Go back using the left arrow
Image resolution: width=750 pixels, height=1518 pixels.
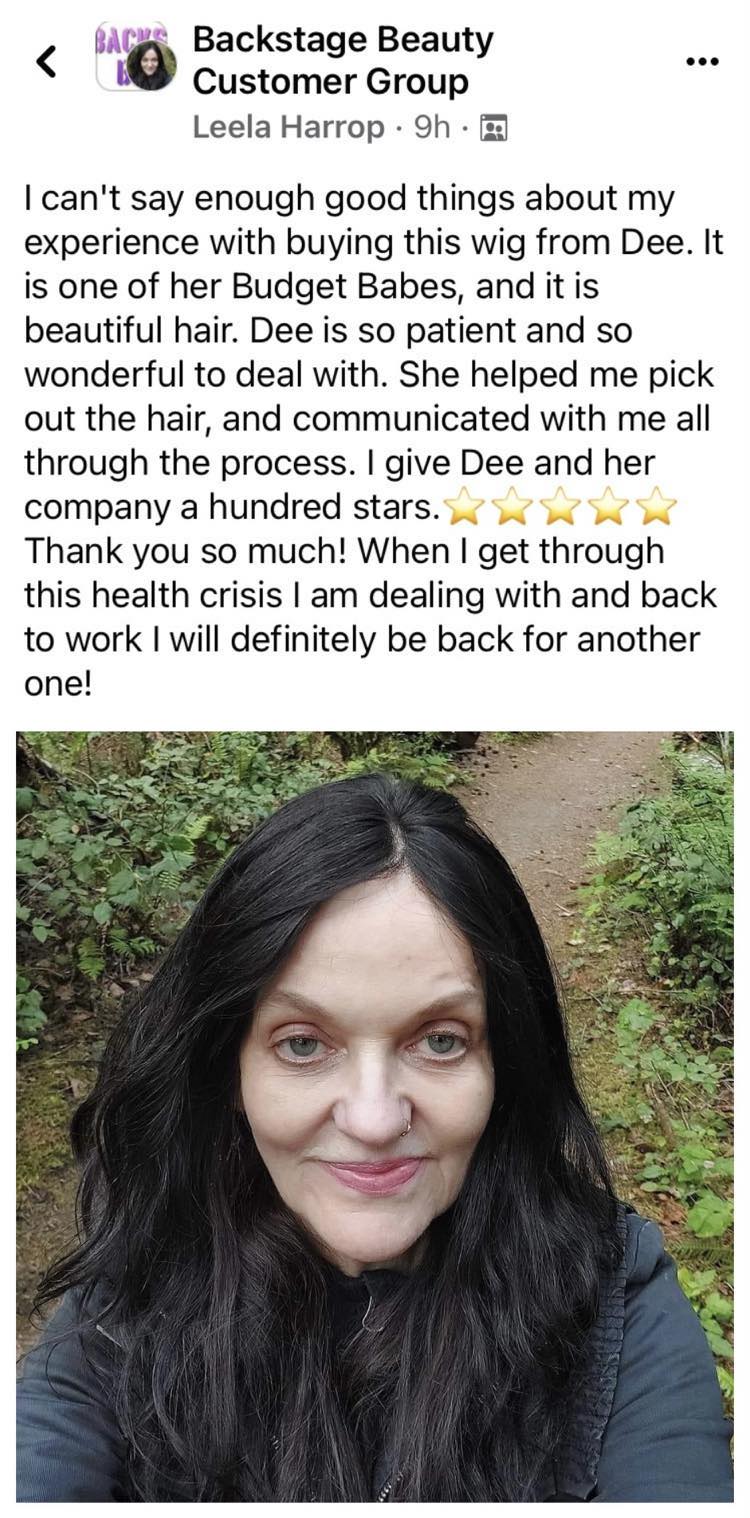[46, 62]
